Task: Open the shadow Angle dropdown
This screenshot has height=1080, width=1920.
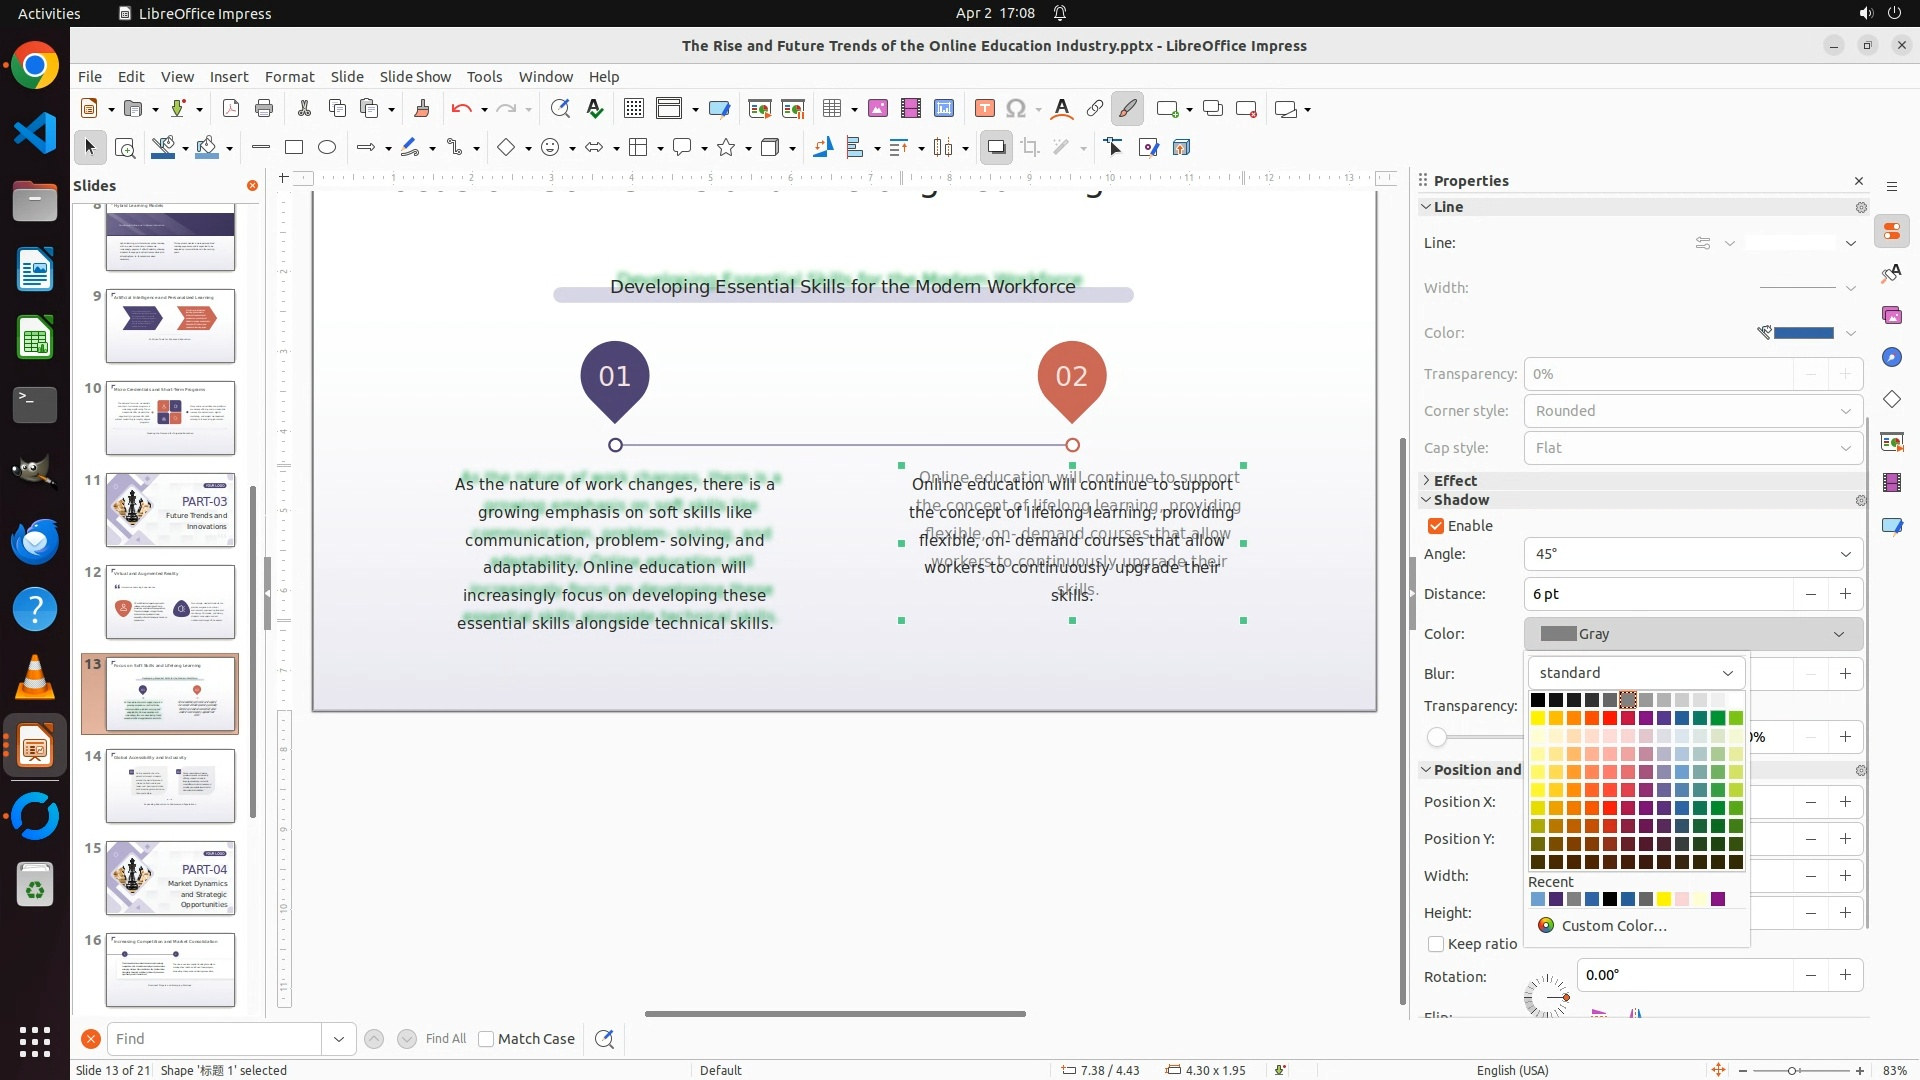Action: point(1844,554)
